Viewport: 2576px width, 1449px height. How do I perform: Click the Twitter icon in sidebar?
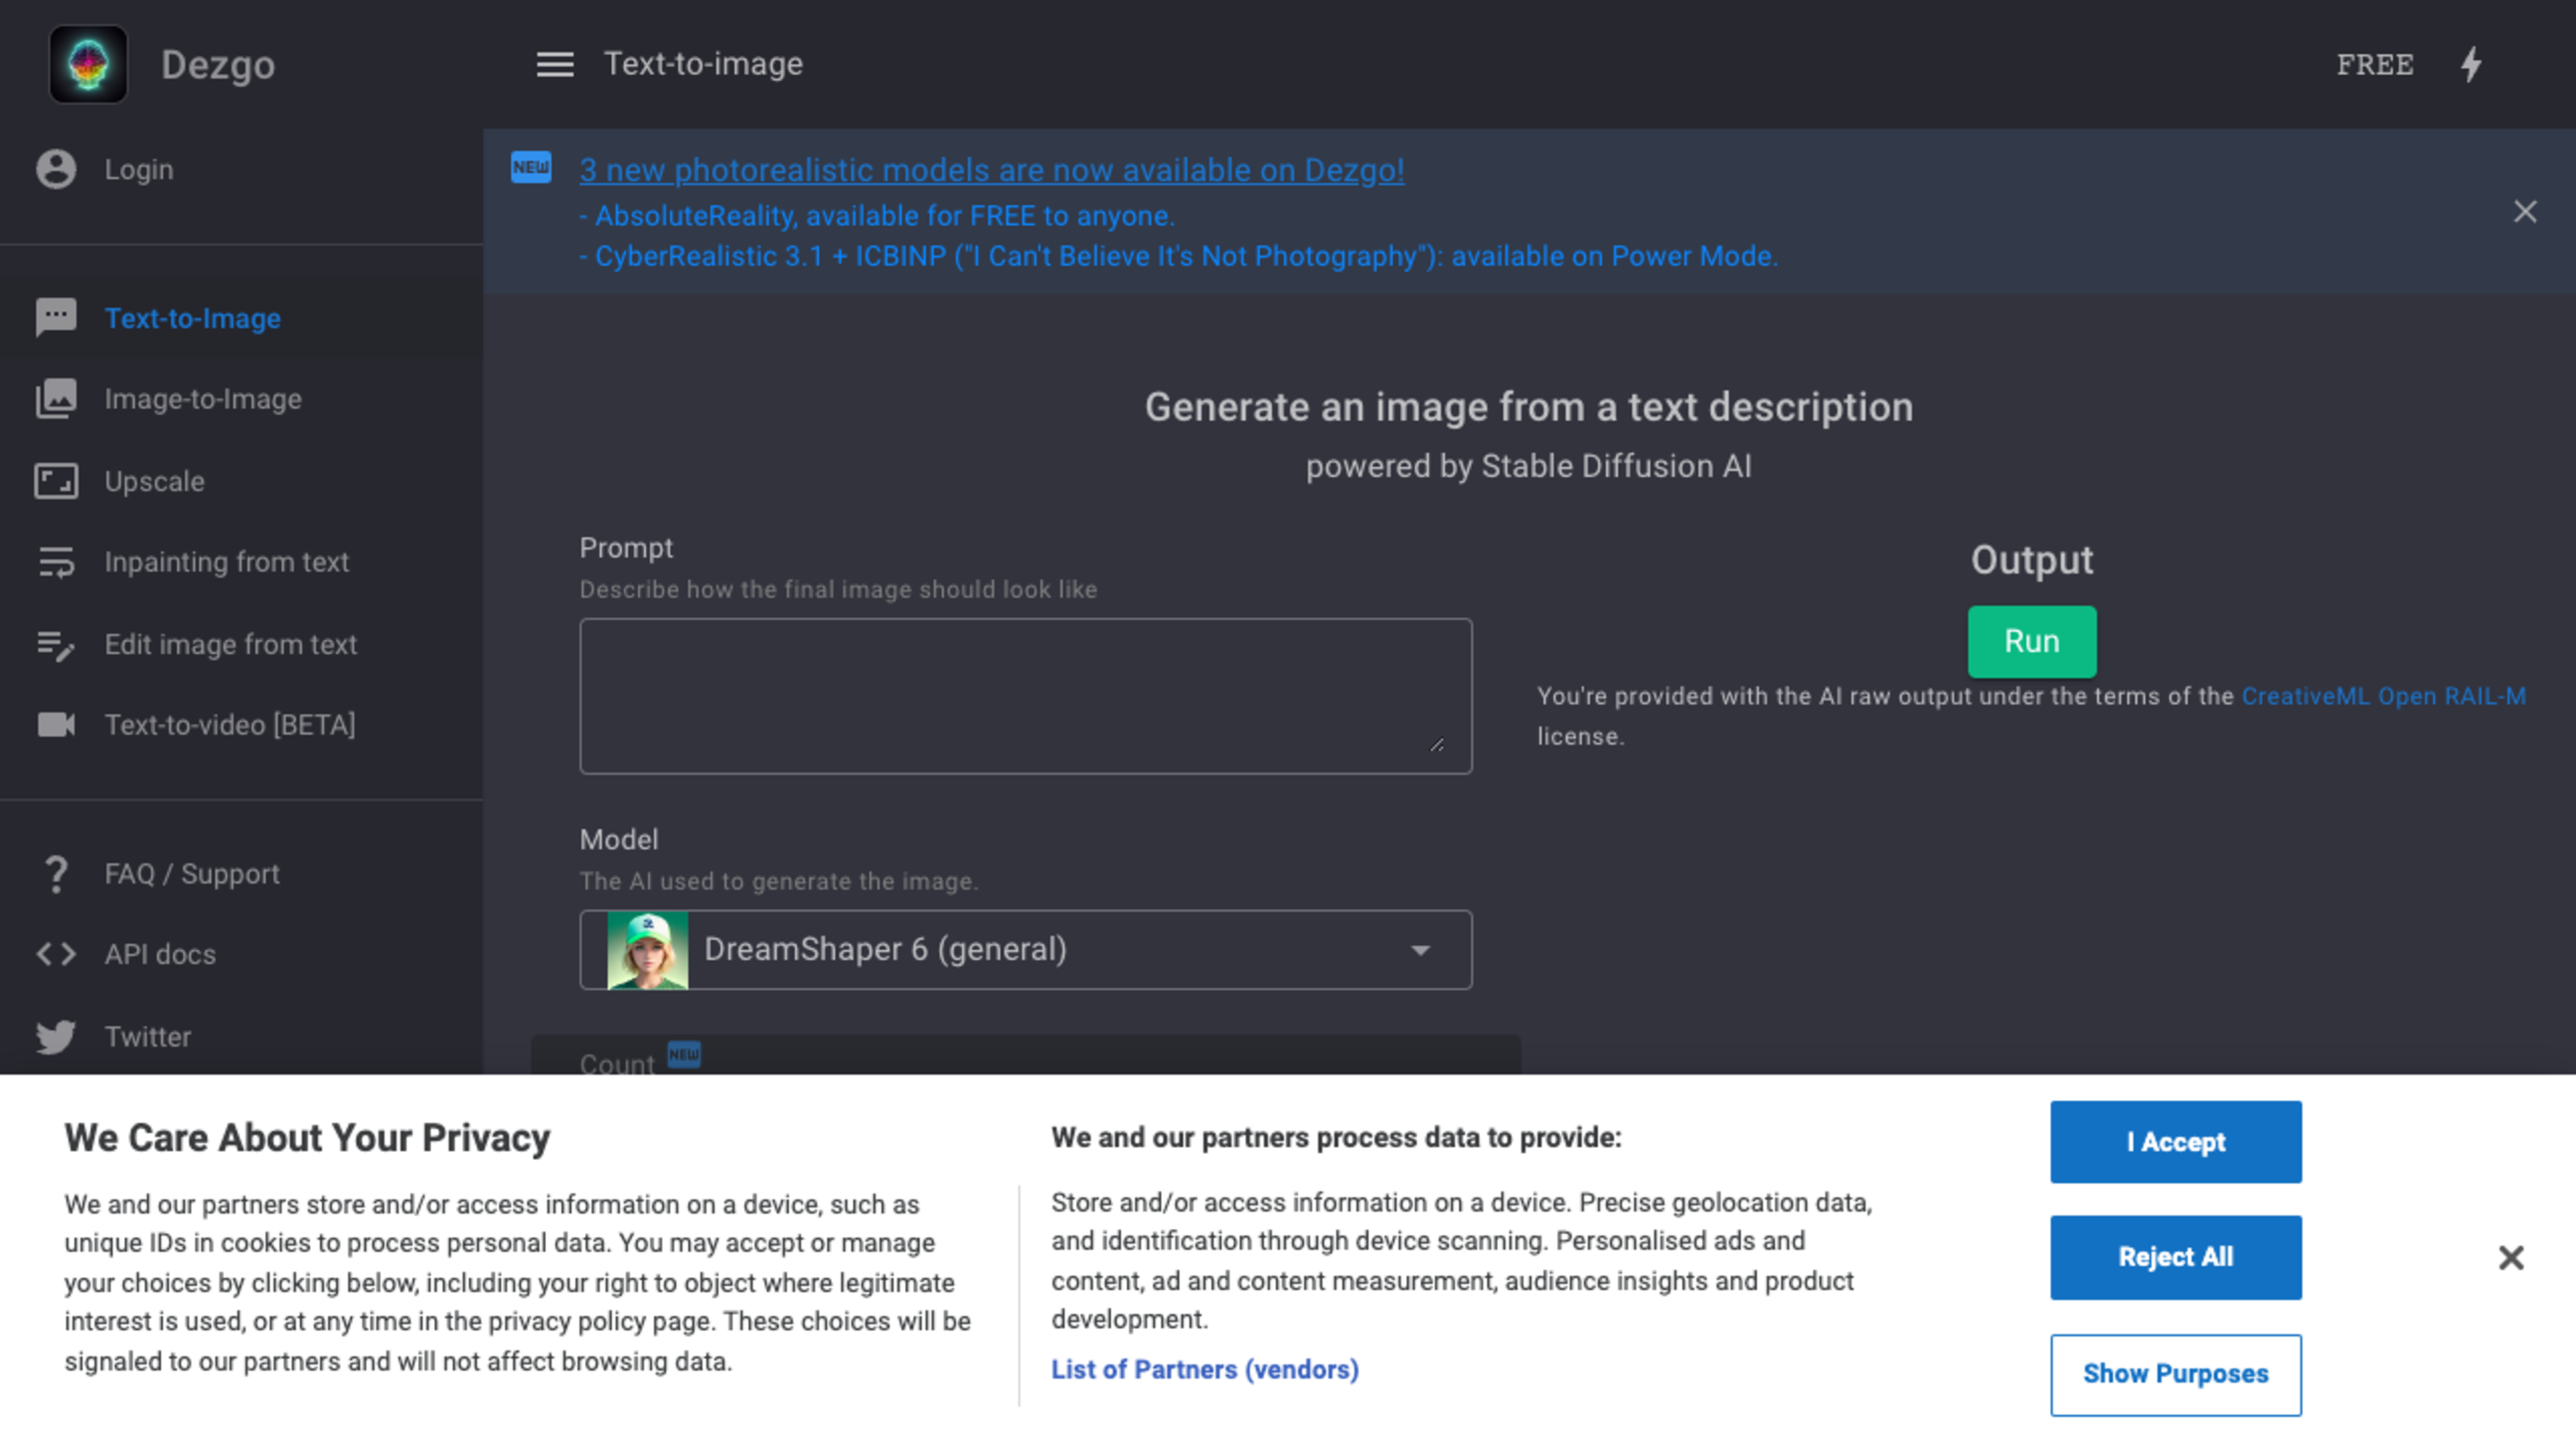point(53,1035)
